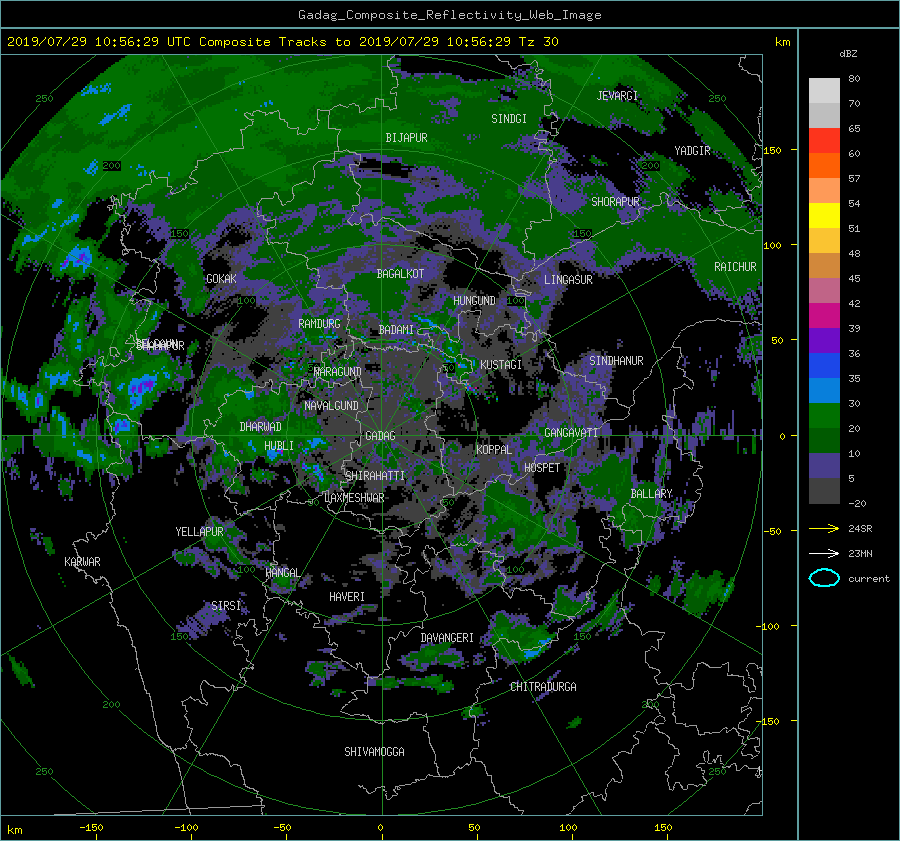
Task: Click the cyan current-position ellipse in legend
Action: click(824, 578)
